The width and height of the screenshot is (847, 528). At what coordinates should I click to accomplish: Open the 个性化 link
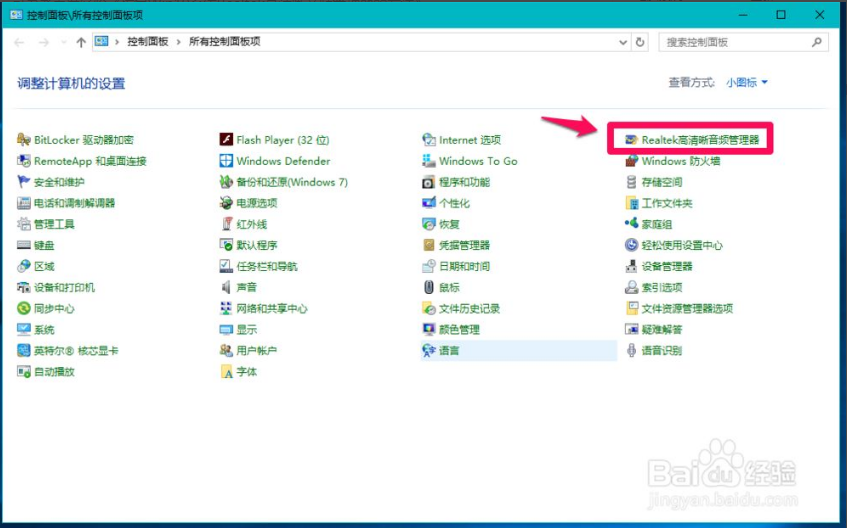[x=454, y=203]
